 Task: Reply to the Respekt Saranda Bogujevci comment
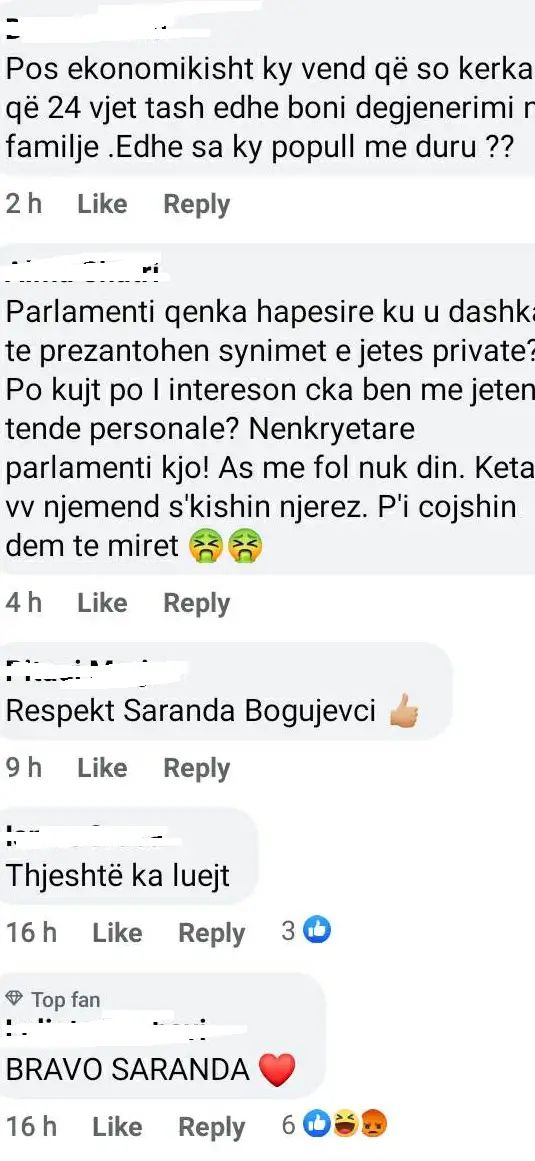click(x=197, y=769)
